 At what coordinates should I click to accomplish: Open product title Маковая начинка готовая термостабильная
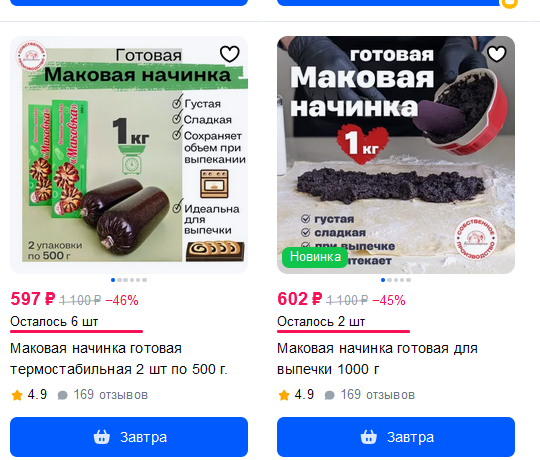(119, 359)
